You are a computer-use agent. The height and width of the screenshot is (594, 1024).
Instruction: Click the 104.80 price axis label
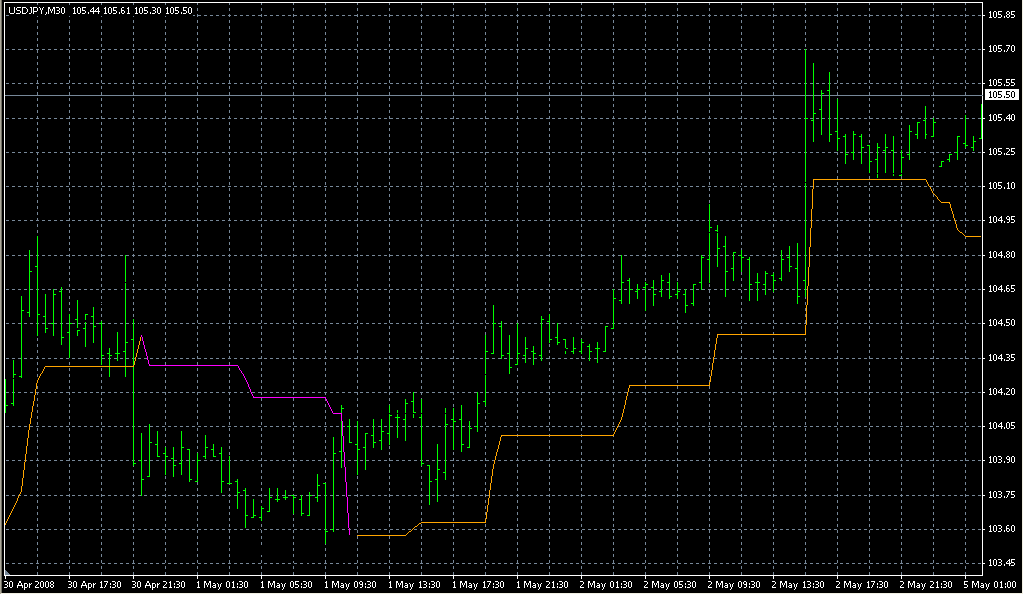(1001, 255)
